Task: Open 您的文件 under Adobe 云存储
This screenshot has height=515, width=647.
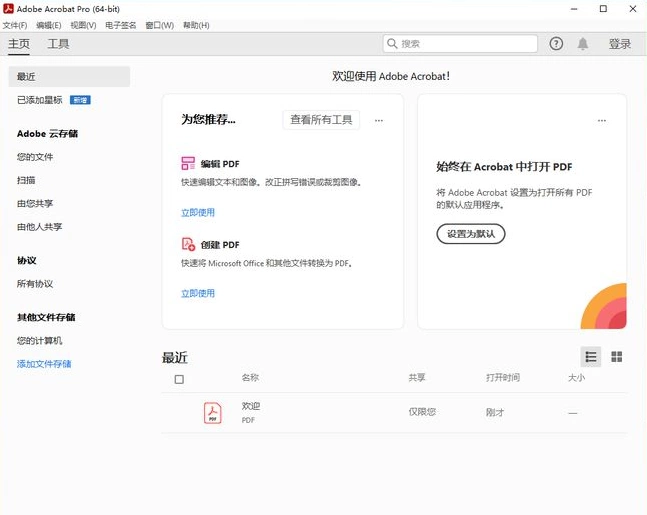Action: pos(35,157)
